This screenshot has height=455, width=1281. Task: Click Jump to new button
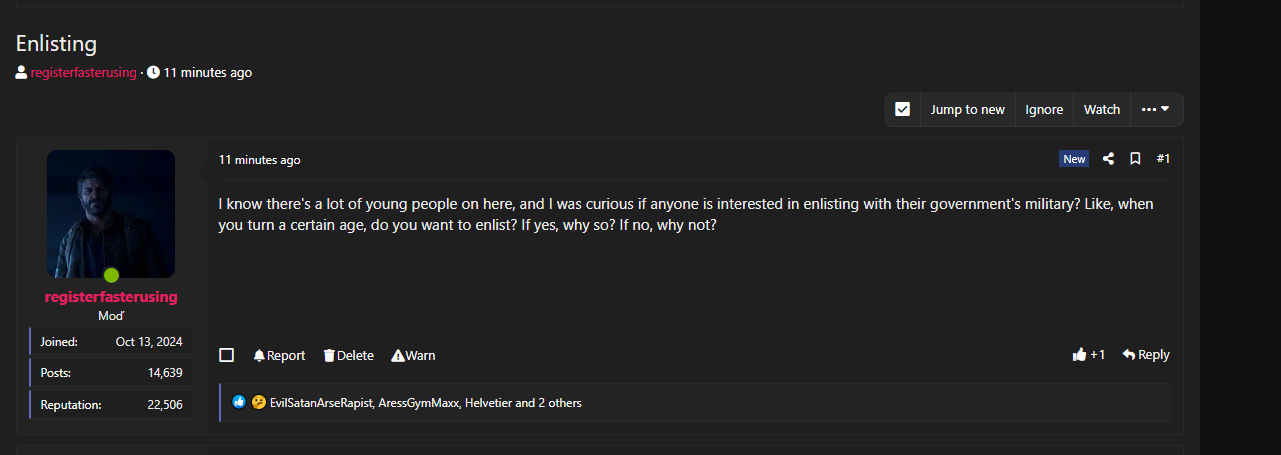click(x=967, y=110)
